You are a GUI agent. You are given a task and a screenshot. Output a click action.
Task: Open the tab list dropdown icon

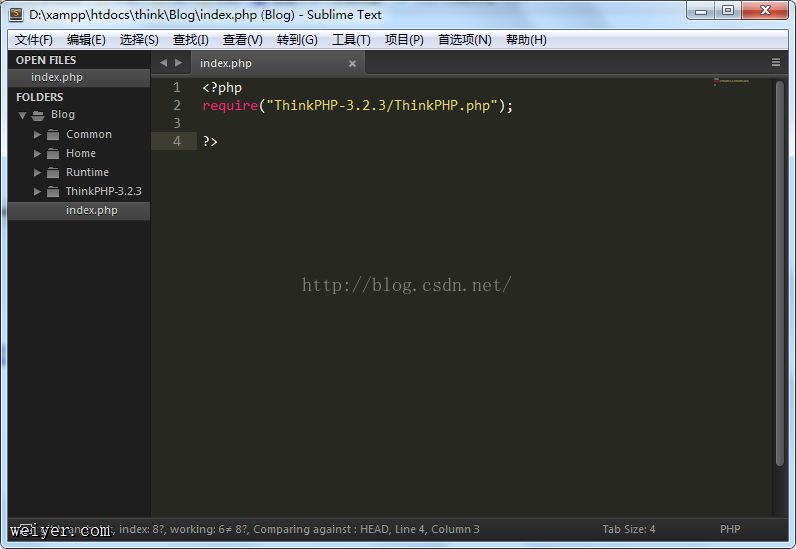pos(776,63)
